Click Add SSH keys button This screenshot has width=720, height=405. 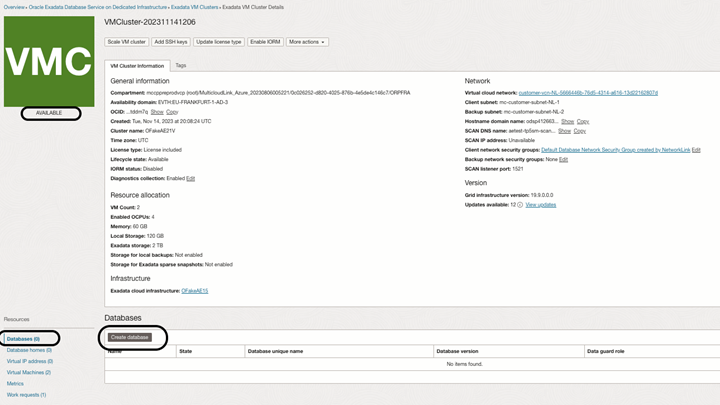(171, 42)
